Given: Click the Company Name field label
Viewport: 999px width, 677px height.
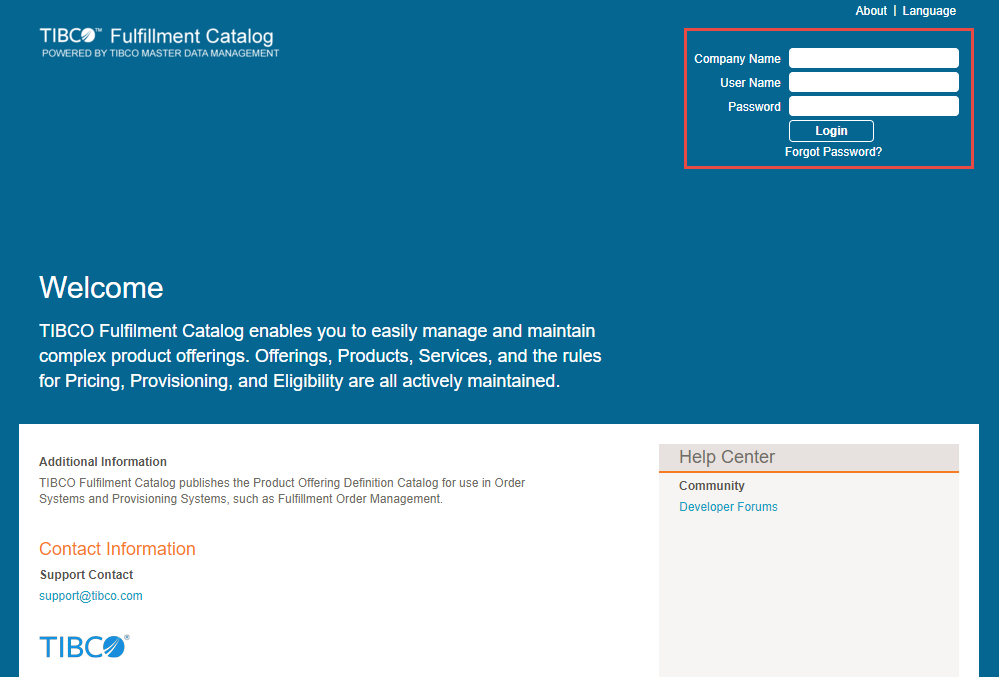Looking at the screenshot, I should [737, 59].
